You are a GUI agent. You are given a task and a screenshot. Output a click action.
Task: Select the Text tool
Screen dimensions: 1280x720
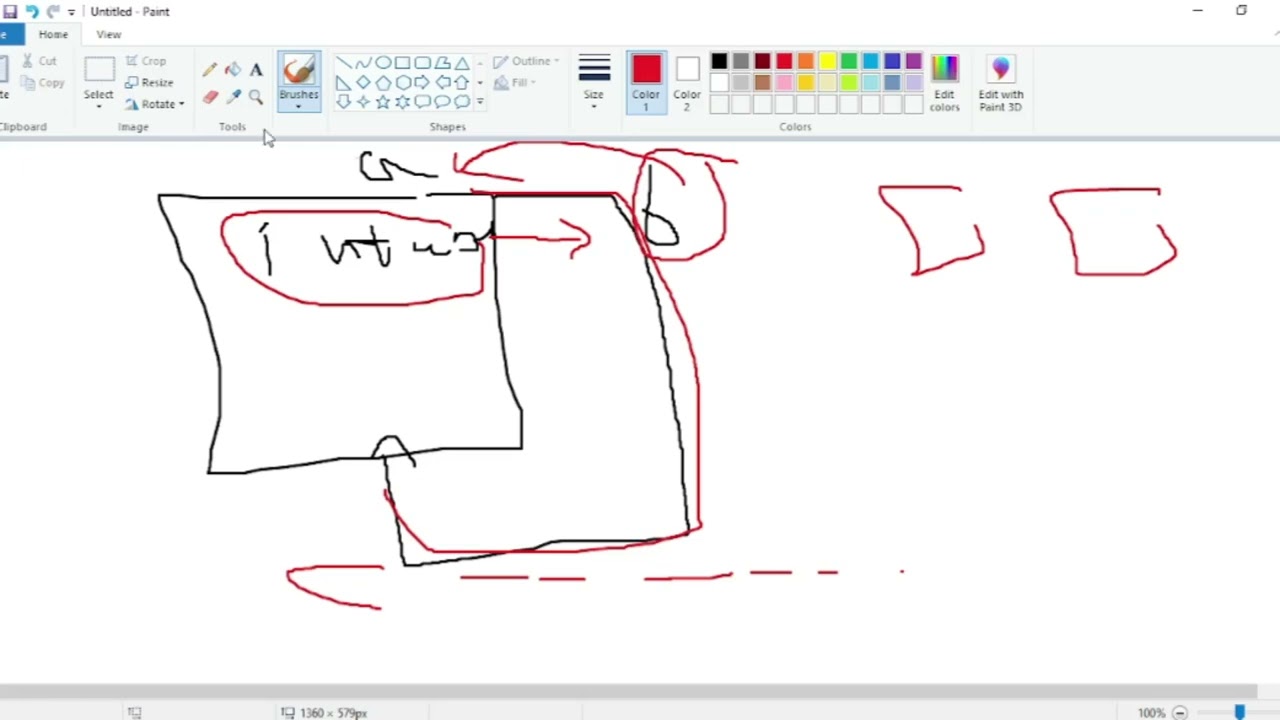pyautogui.click(x=256, y=70)
